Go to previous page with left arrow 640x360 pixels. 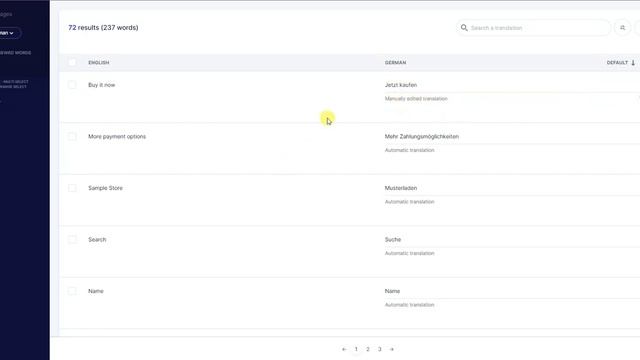pyautogui.click(x=344, y=349)
